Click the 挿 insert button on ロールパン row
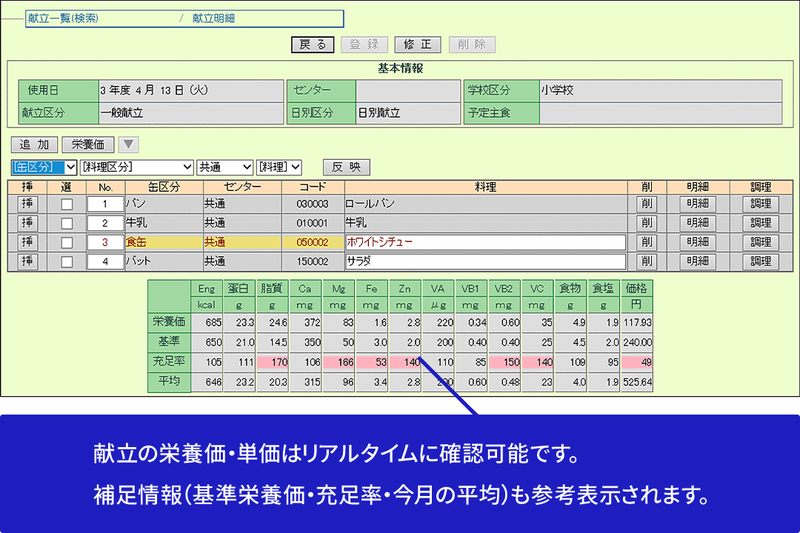800x533 pixels. tap(28, 204)
